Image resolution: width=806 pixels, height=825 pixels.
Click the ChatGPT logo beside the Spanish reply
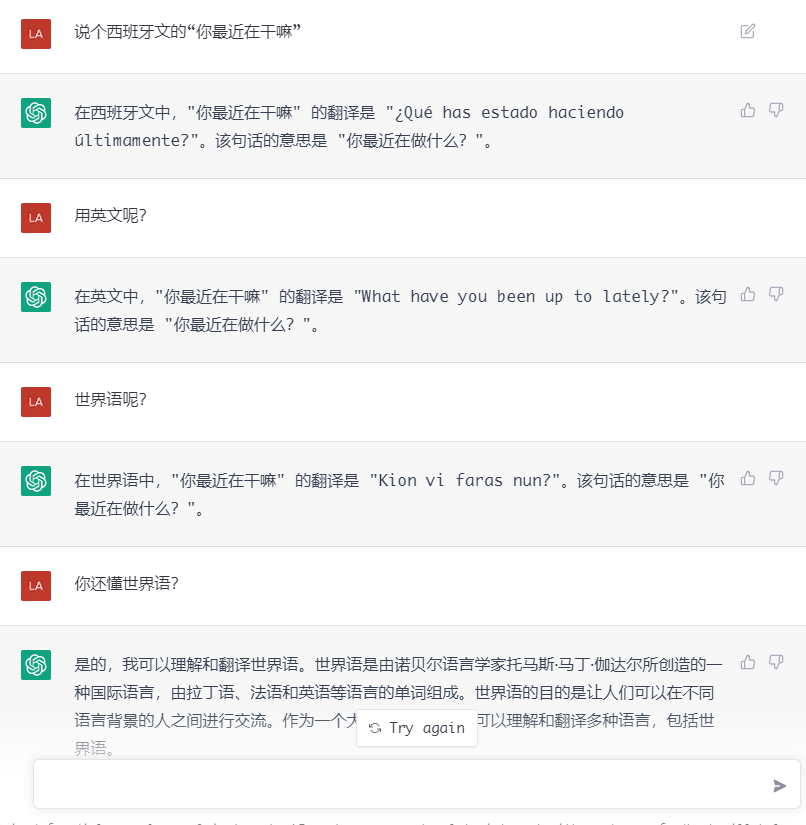(36, 113)
